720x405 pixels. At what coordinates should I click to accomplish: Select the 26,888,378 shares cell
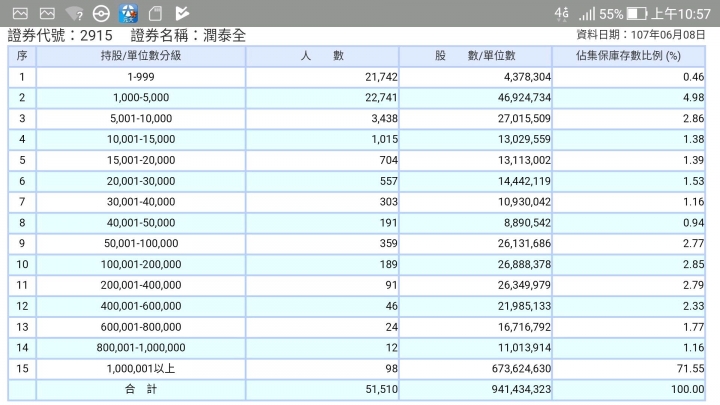(x=476, y=264)
